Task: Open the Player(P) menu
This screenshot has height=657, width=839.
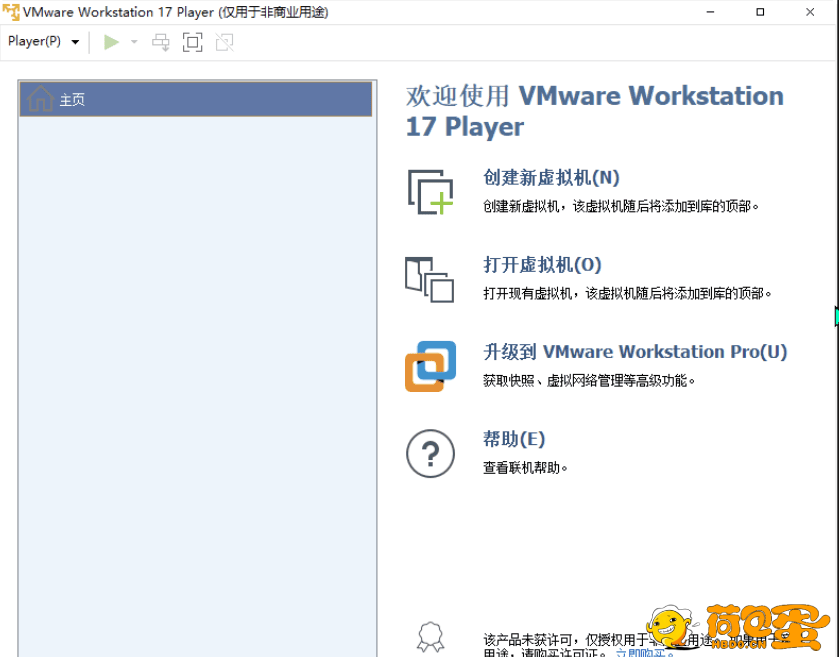Action: pyautogui.click(x=43, y=41)
